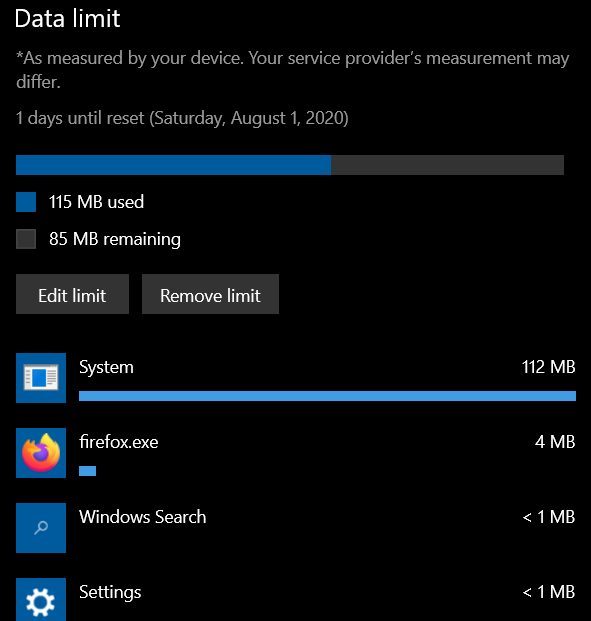Click the System app icon
591x621 pixels.
pos(41,378)
